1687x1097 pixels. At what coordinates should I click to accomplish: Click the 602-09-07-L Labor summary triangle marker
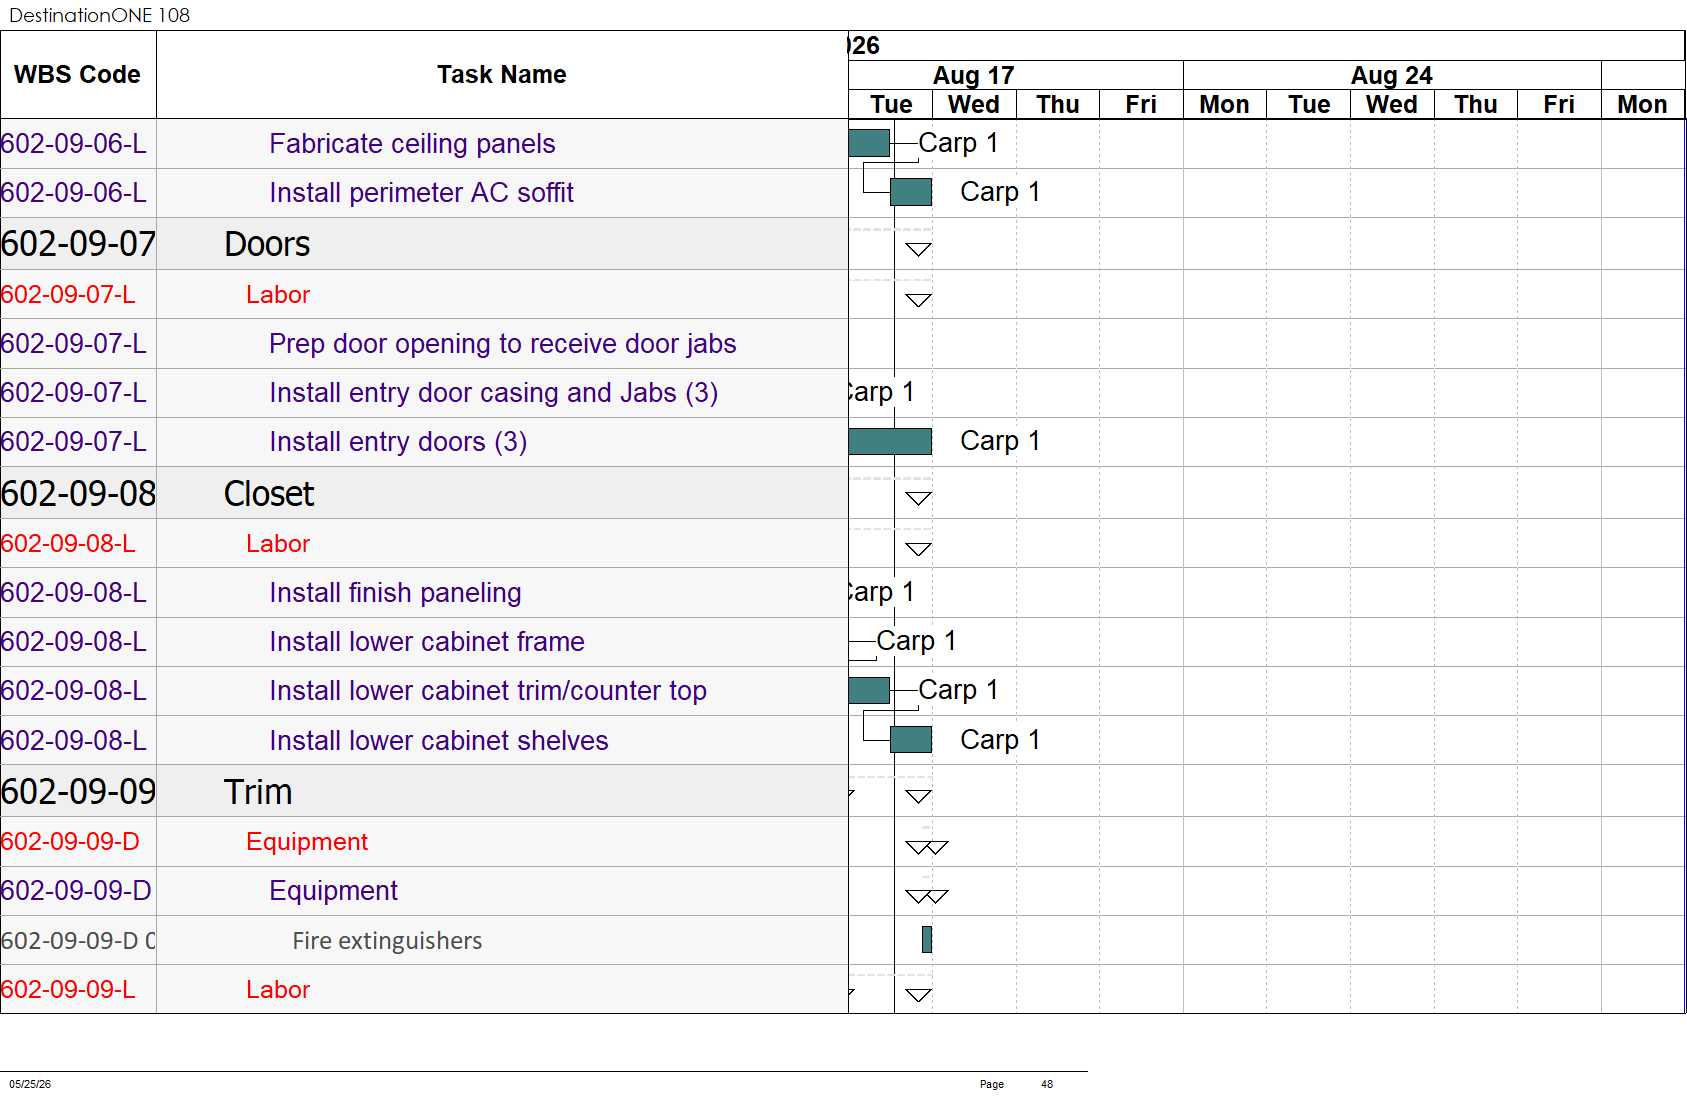click(918, 299)
